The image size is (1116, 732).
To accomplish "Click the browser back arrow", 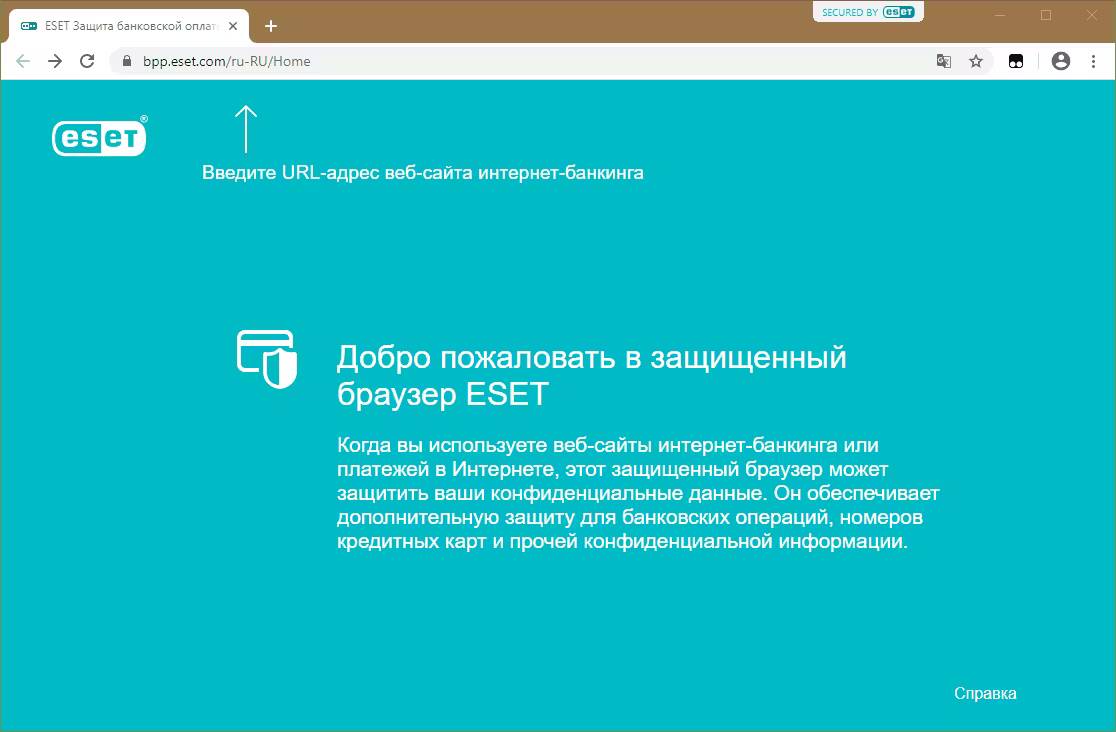I will pos(23,61).
